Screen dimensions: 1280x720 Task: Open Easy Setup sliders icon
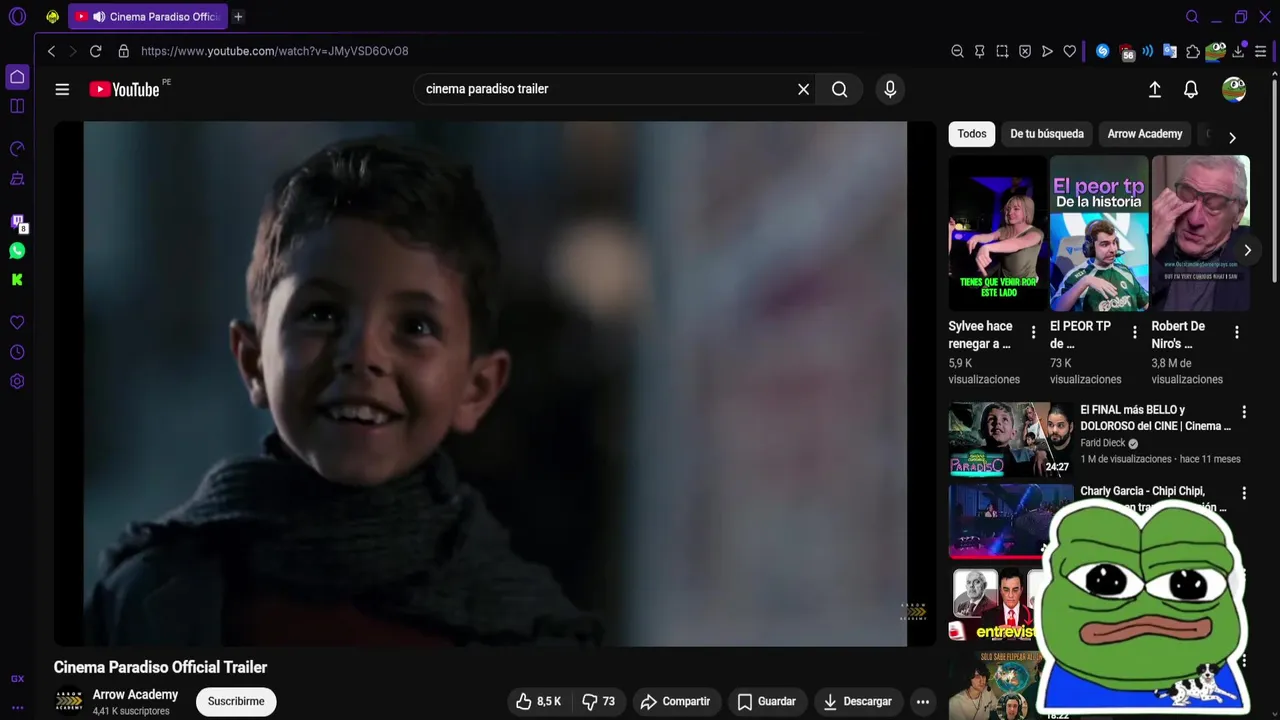click(1261, 51)
